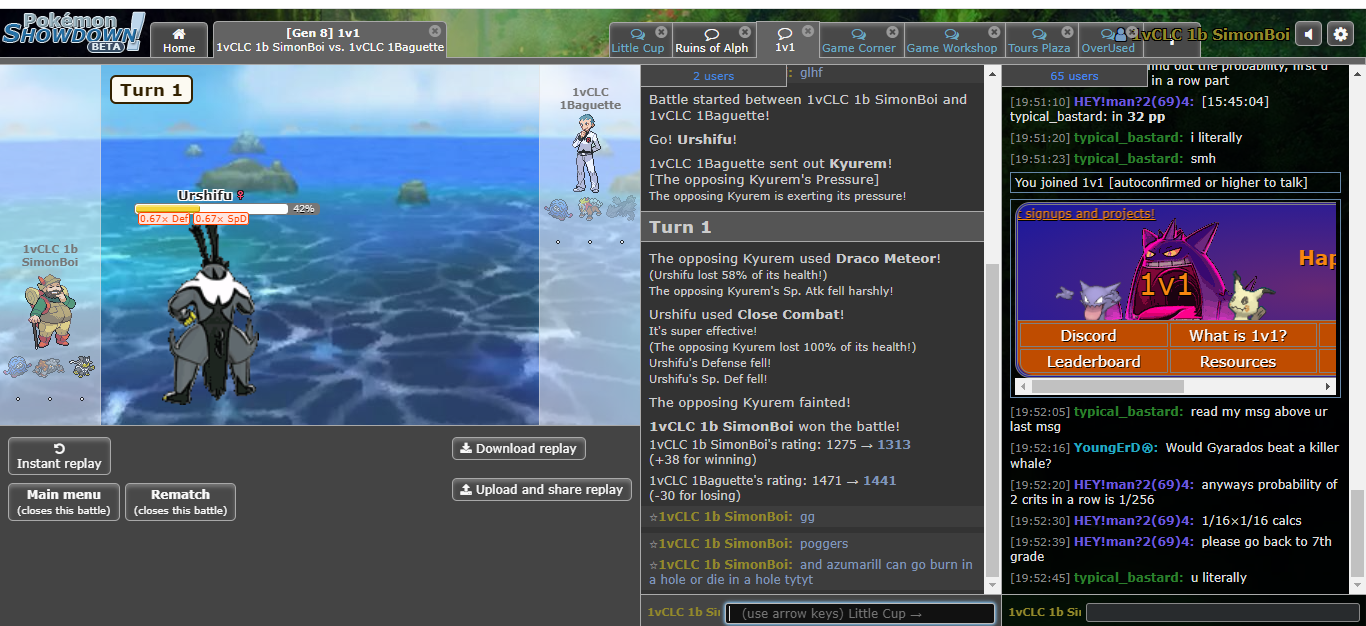
Task: Click the Turn 1 header in battle log
Action: coord(812,227)
